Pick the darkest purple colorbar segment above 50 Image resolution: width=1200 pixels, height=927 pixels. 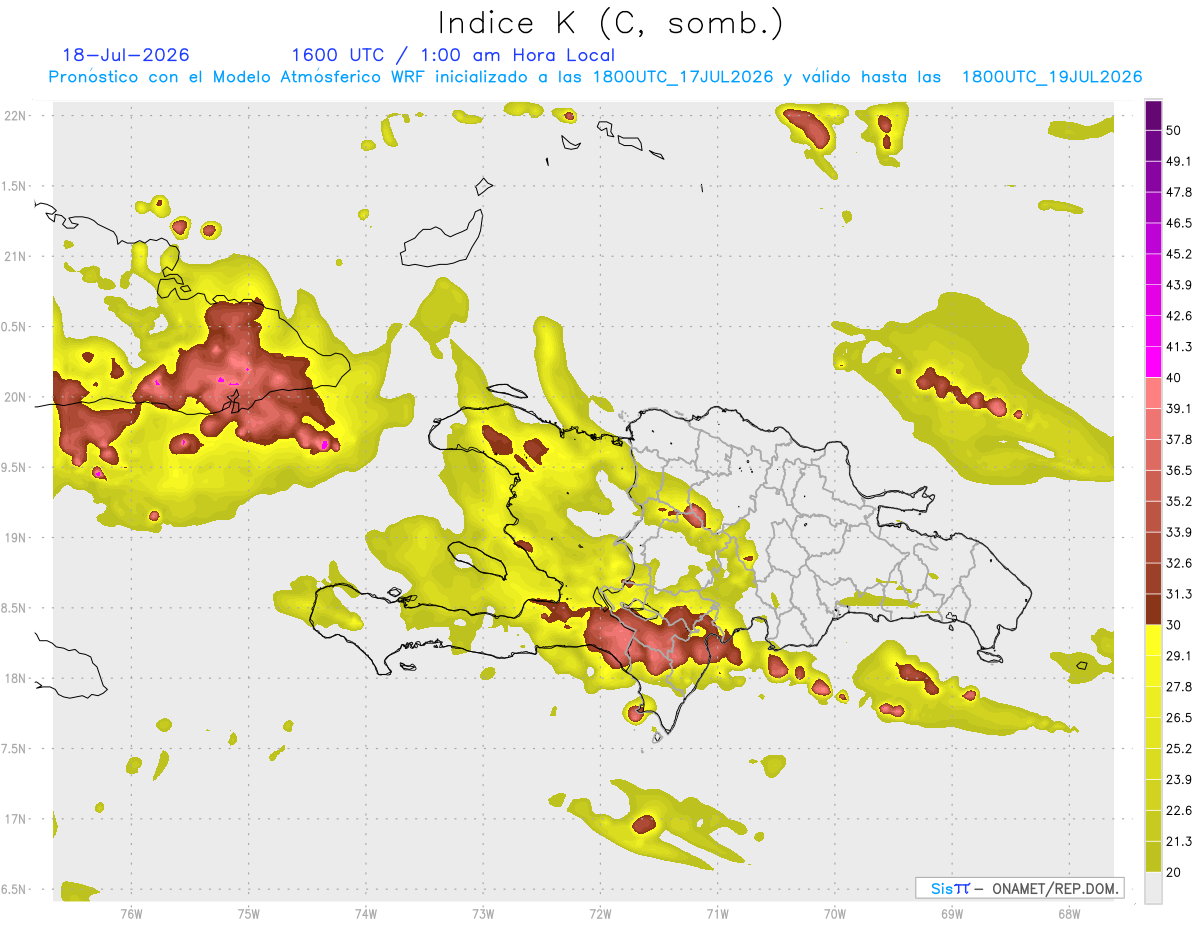[1153, 115]
